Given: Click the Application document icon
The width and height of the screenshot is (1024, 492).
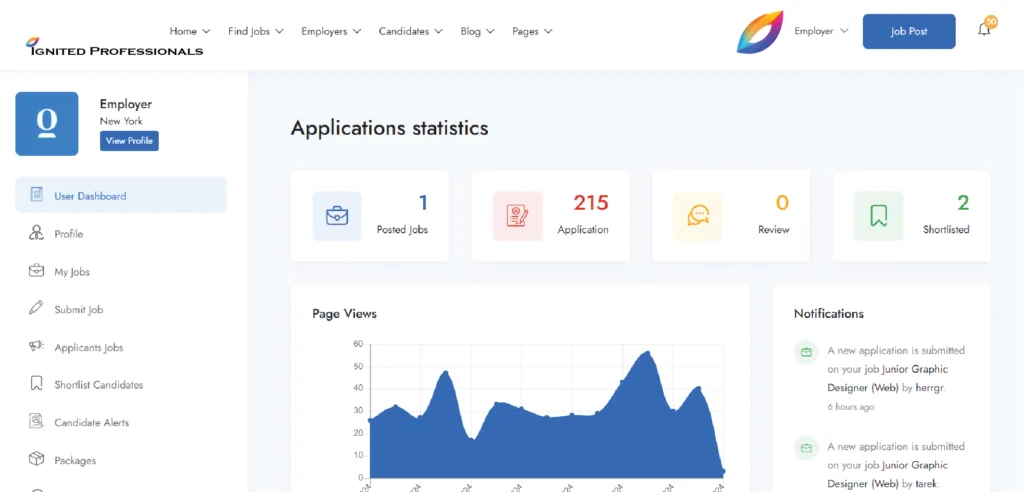Looking at the screenshot, I should [517, 216].
